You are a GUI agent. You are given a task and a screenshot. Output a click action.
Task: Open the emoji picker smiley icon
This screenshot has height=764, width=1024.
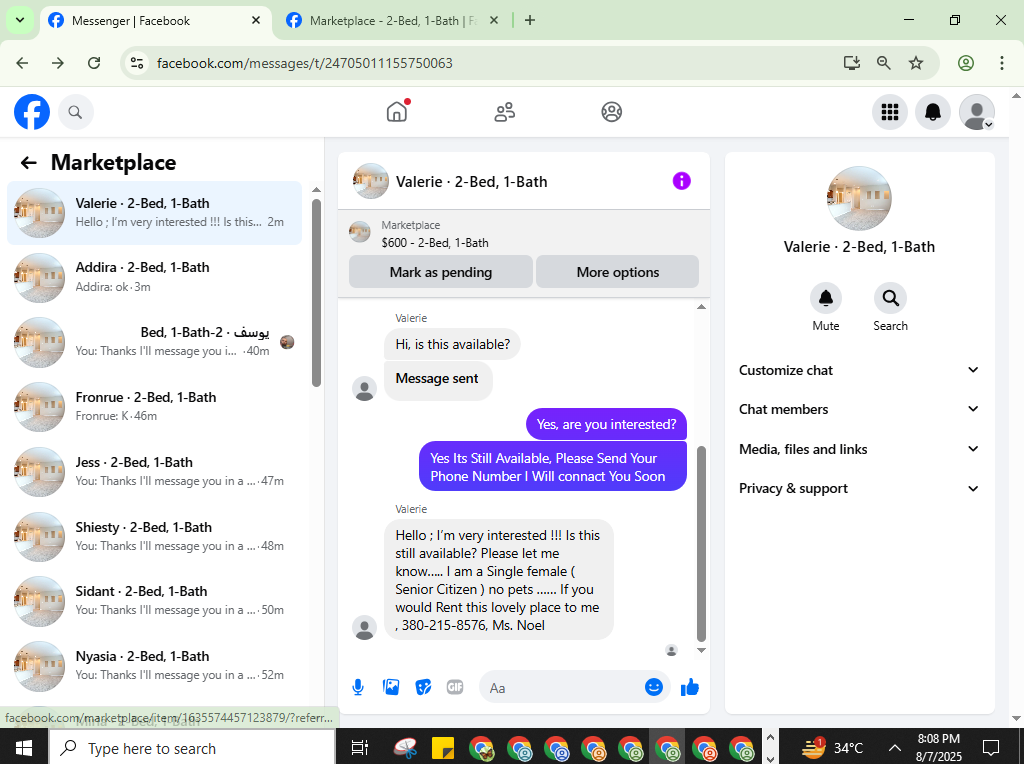[x=654, y=687]
